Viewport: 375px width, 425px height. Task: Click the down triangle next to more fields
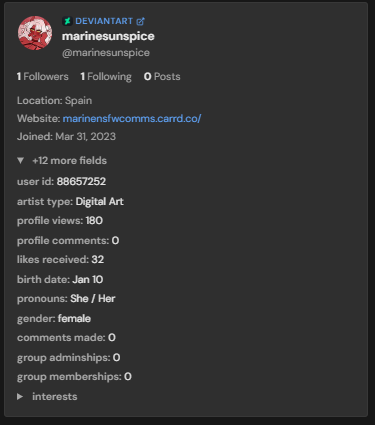pos(20,161)
